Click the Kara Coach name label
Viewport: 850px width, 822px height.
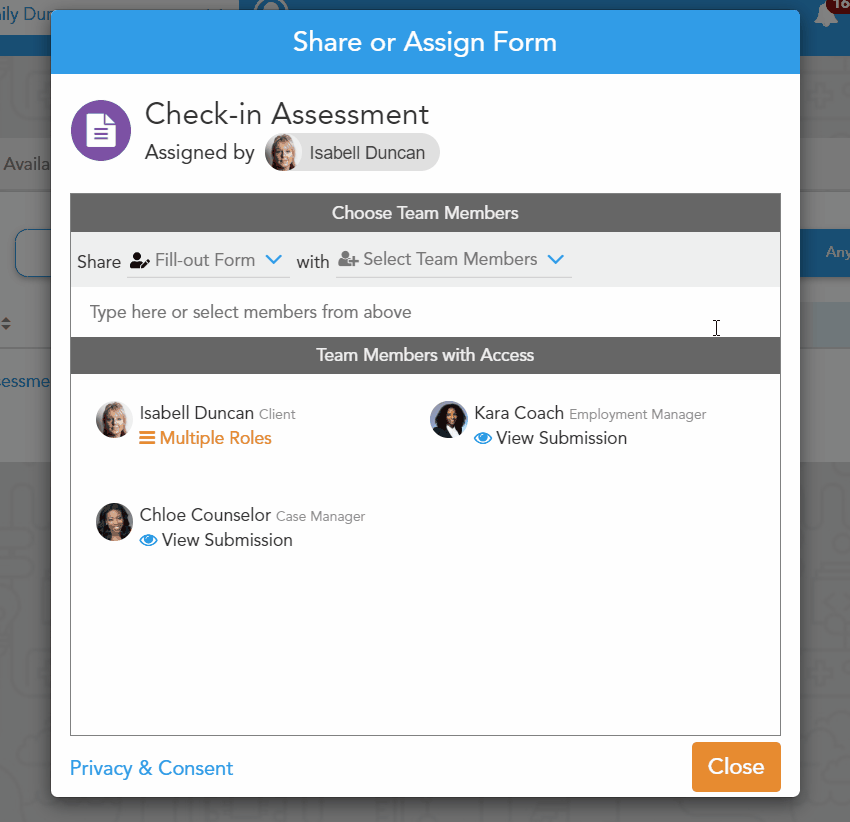(x=519, y=413)
